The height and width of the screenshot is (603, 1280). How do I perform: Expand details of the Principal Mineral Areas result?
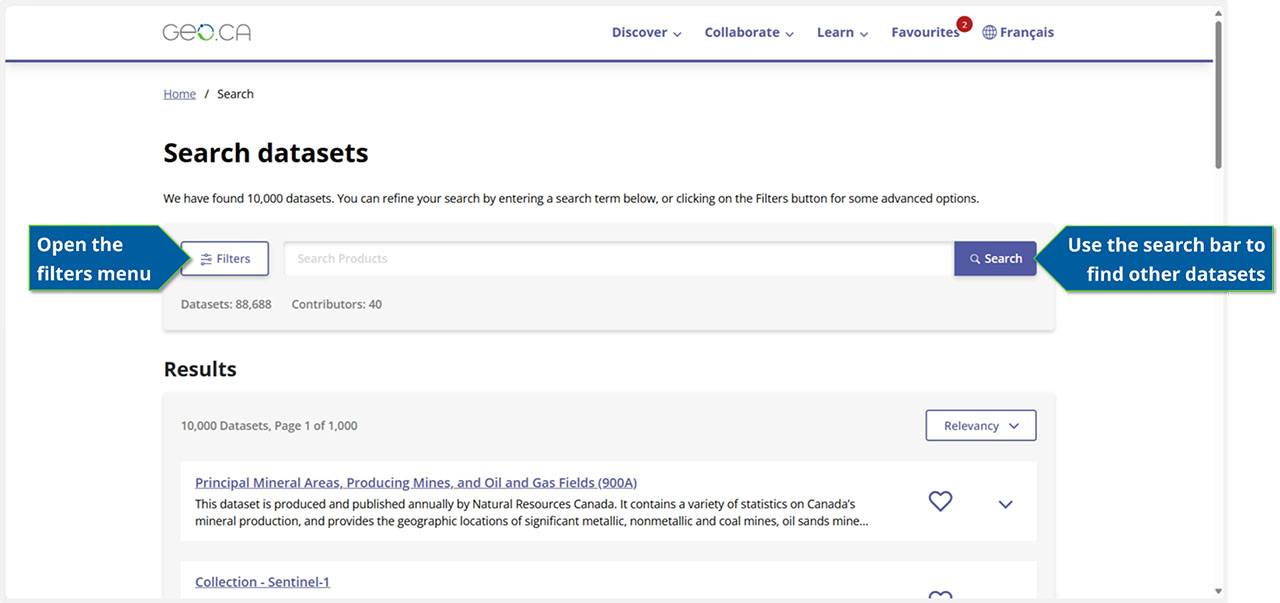1005,503
